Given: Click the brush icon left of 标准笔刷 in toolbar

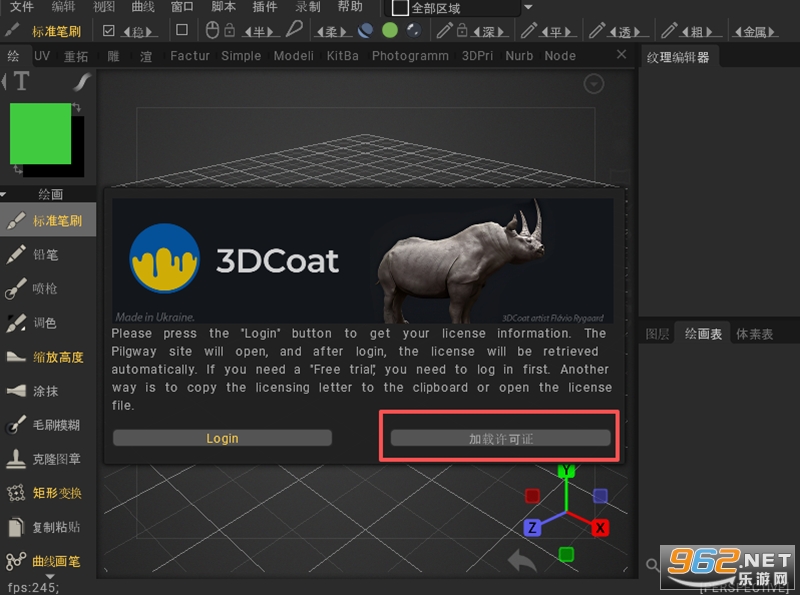Looking at the screenshot, I should click(12, 31).
